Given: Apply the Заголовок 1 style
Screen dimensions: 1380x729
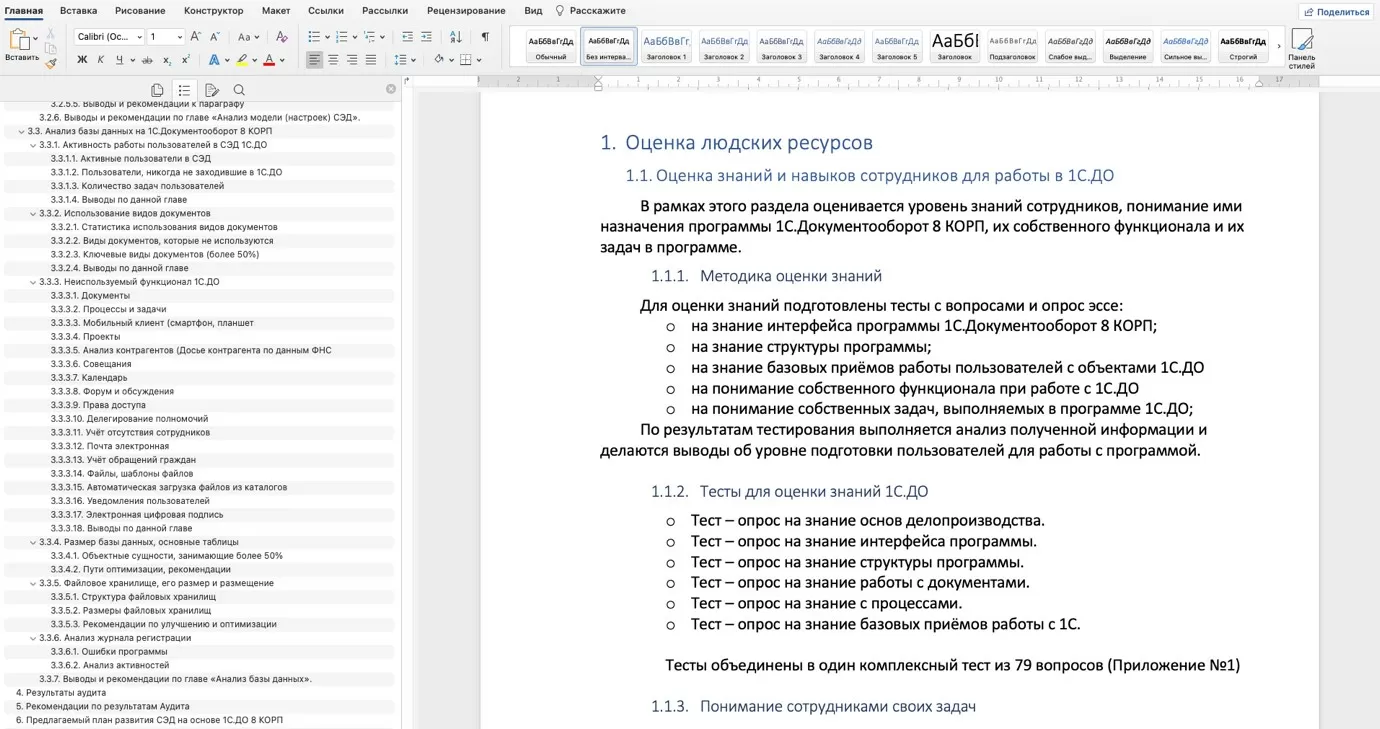Looking at the screenshot, I should click(x=666, y=46).
